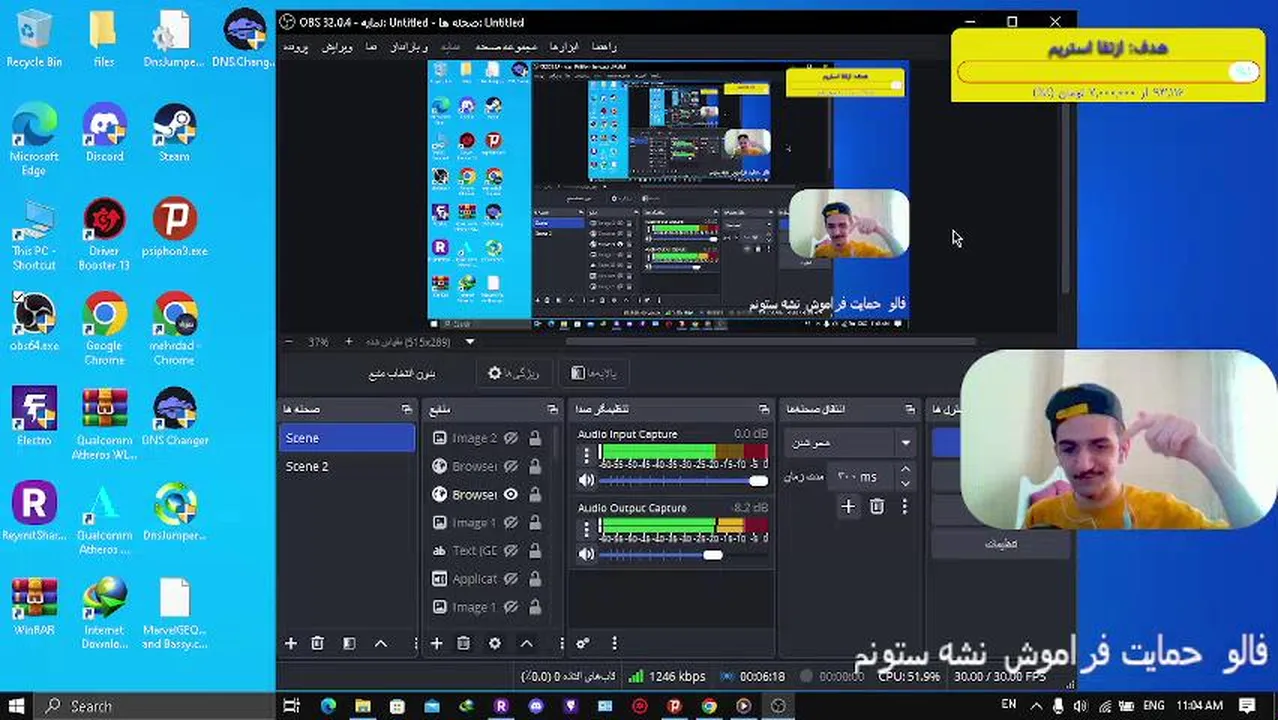This screenshot has width=1278, height=720.
Task: Select the Electro desktop icon
Action: pos(34,417)
